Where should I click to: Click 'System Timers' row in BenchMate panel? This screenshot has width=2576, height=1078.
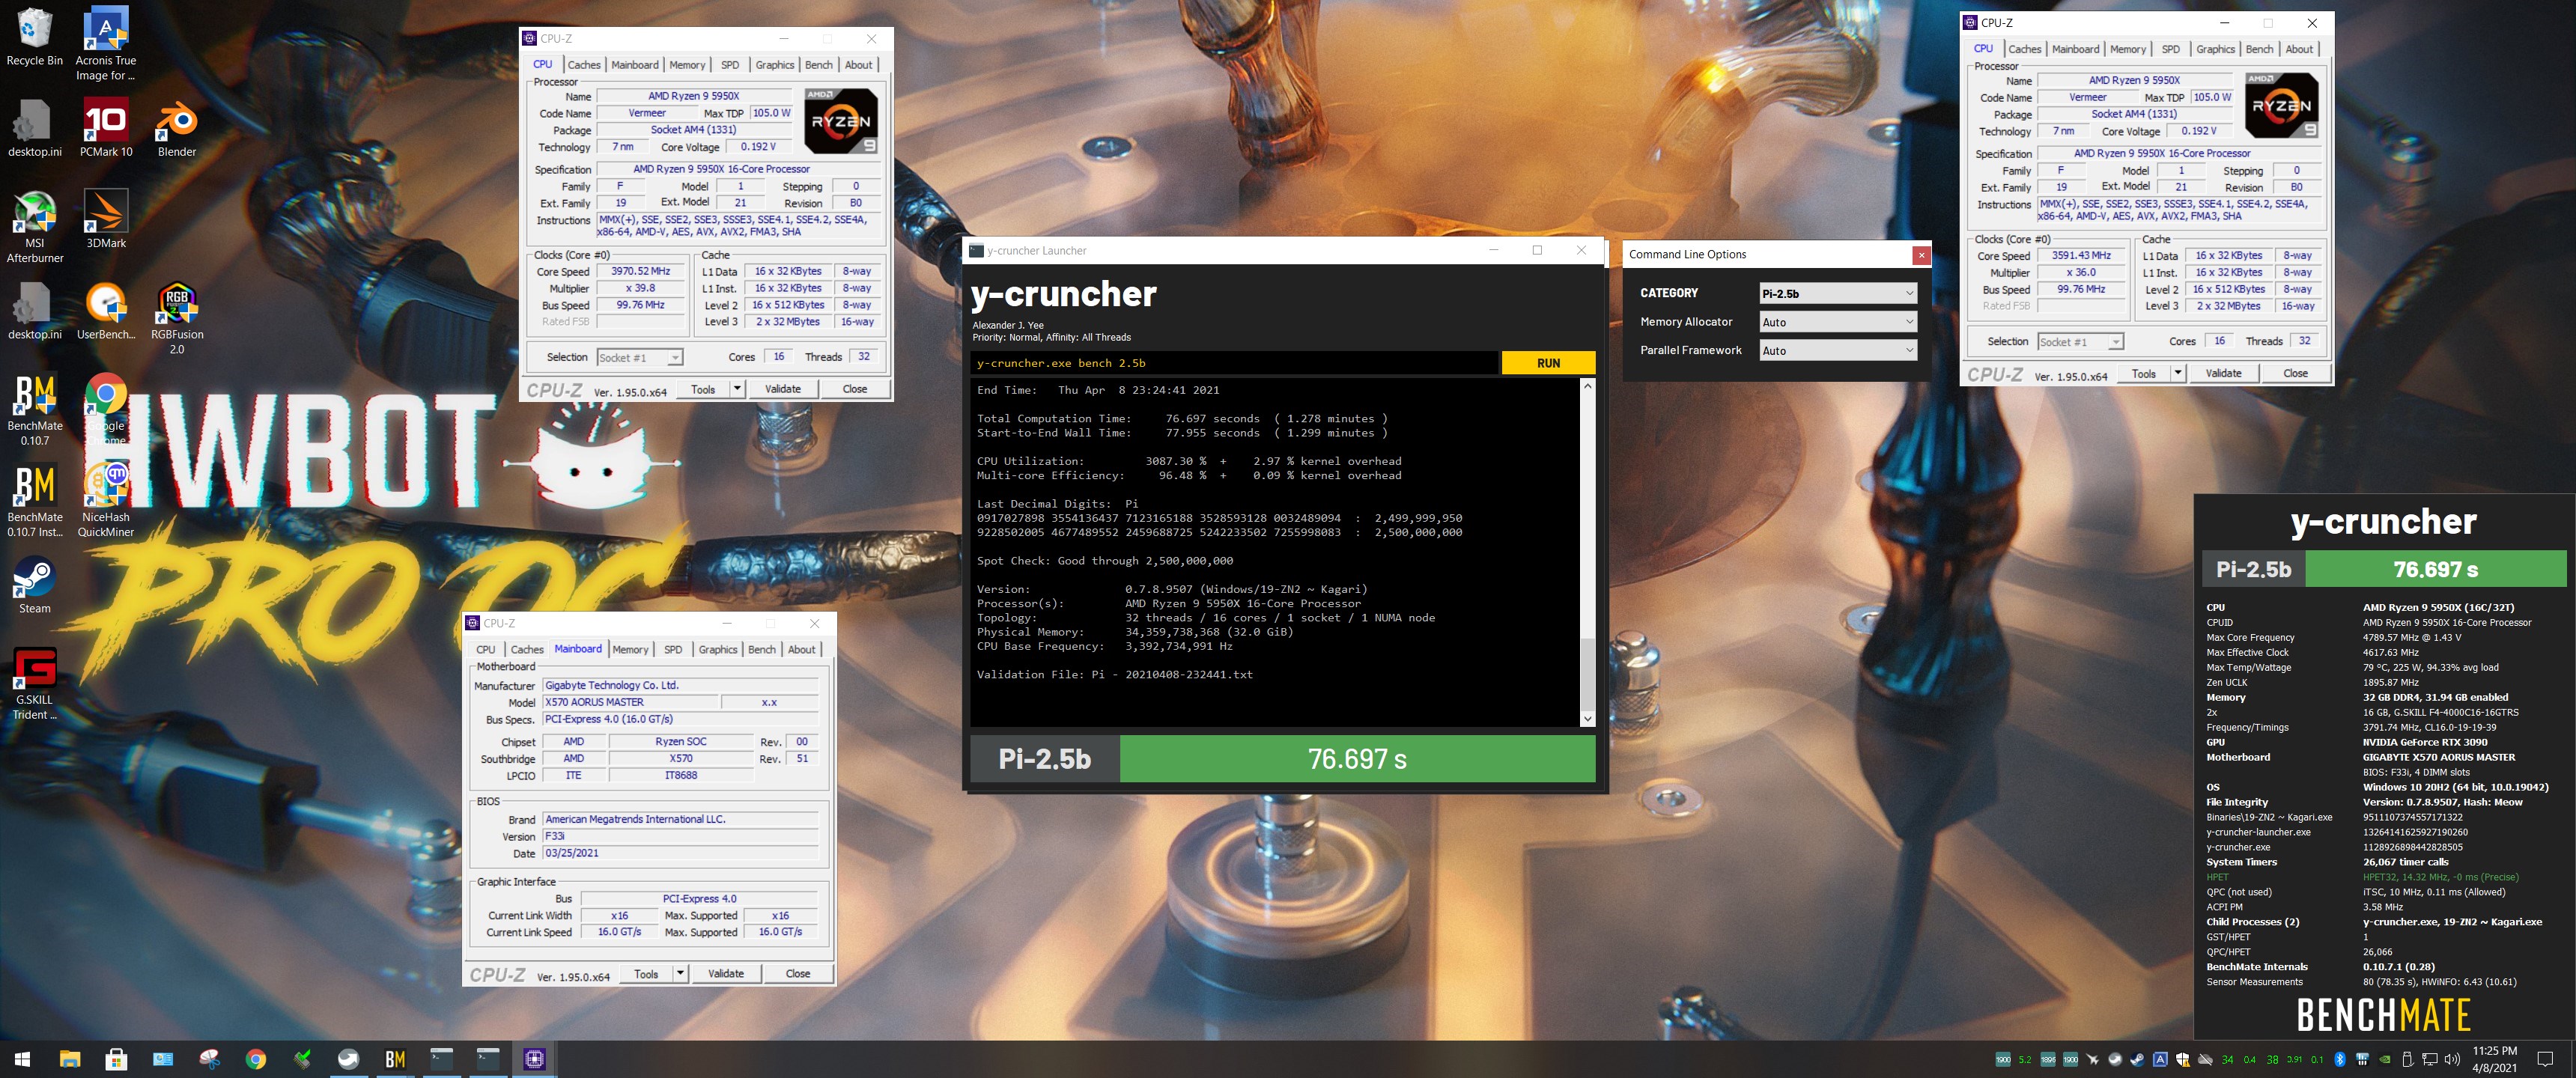2383,862
